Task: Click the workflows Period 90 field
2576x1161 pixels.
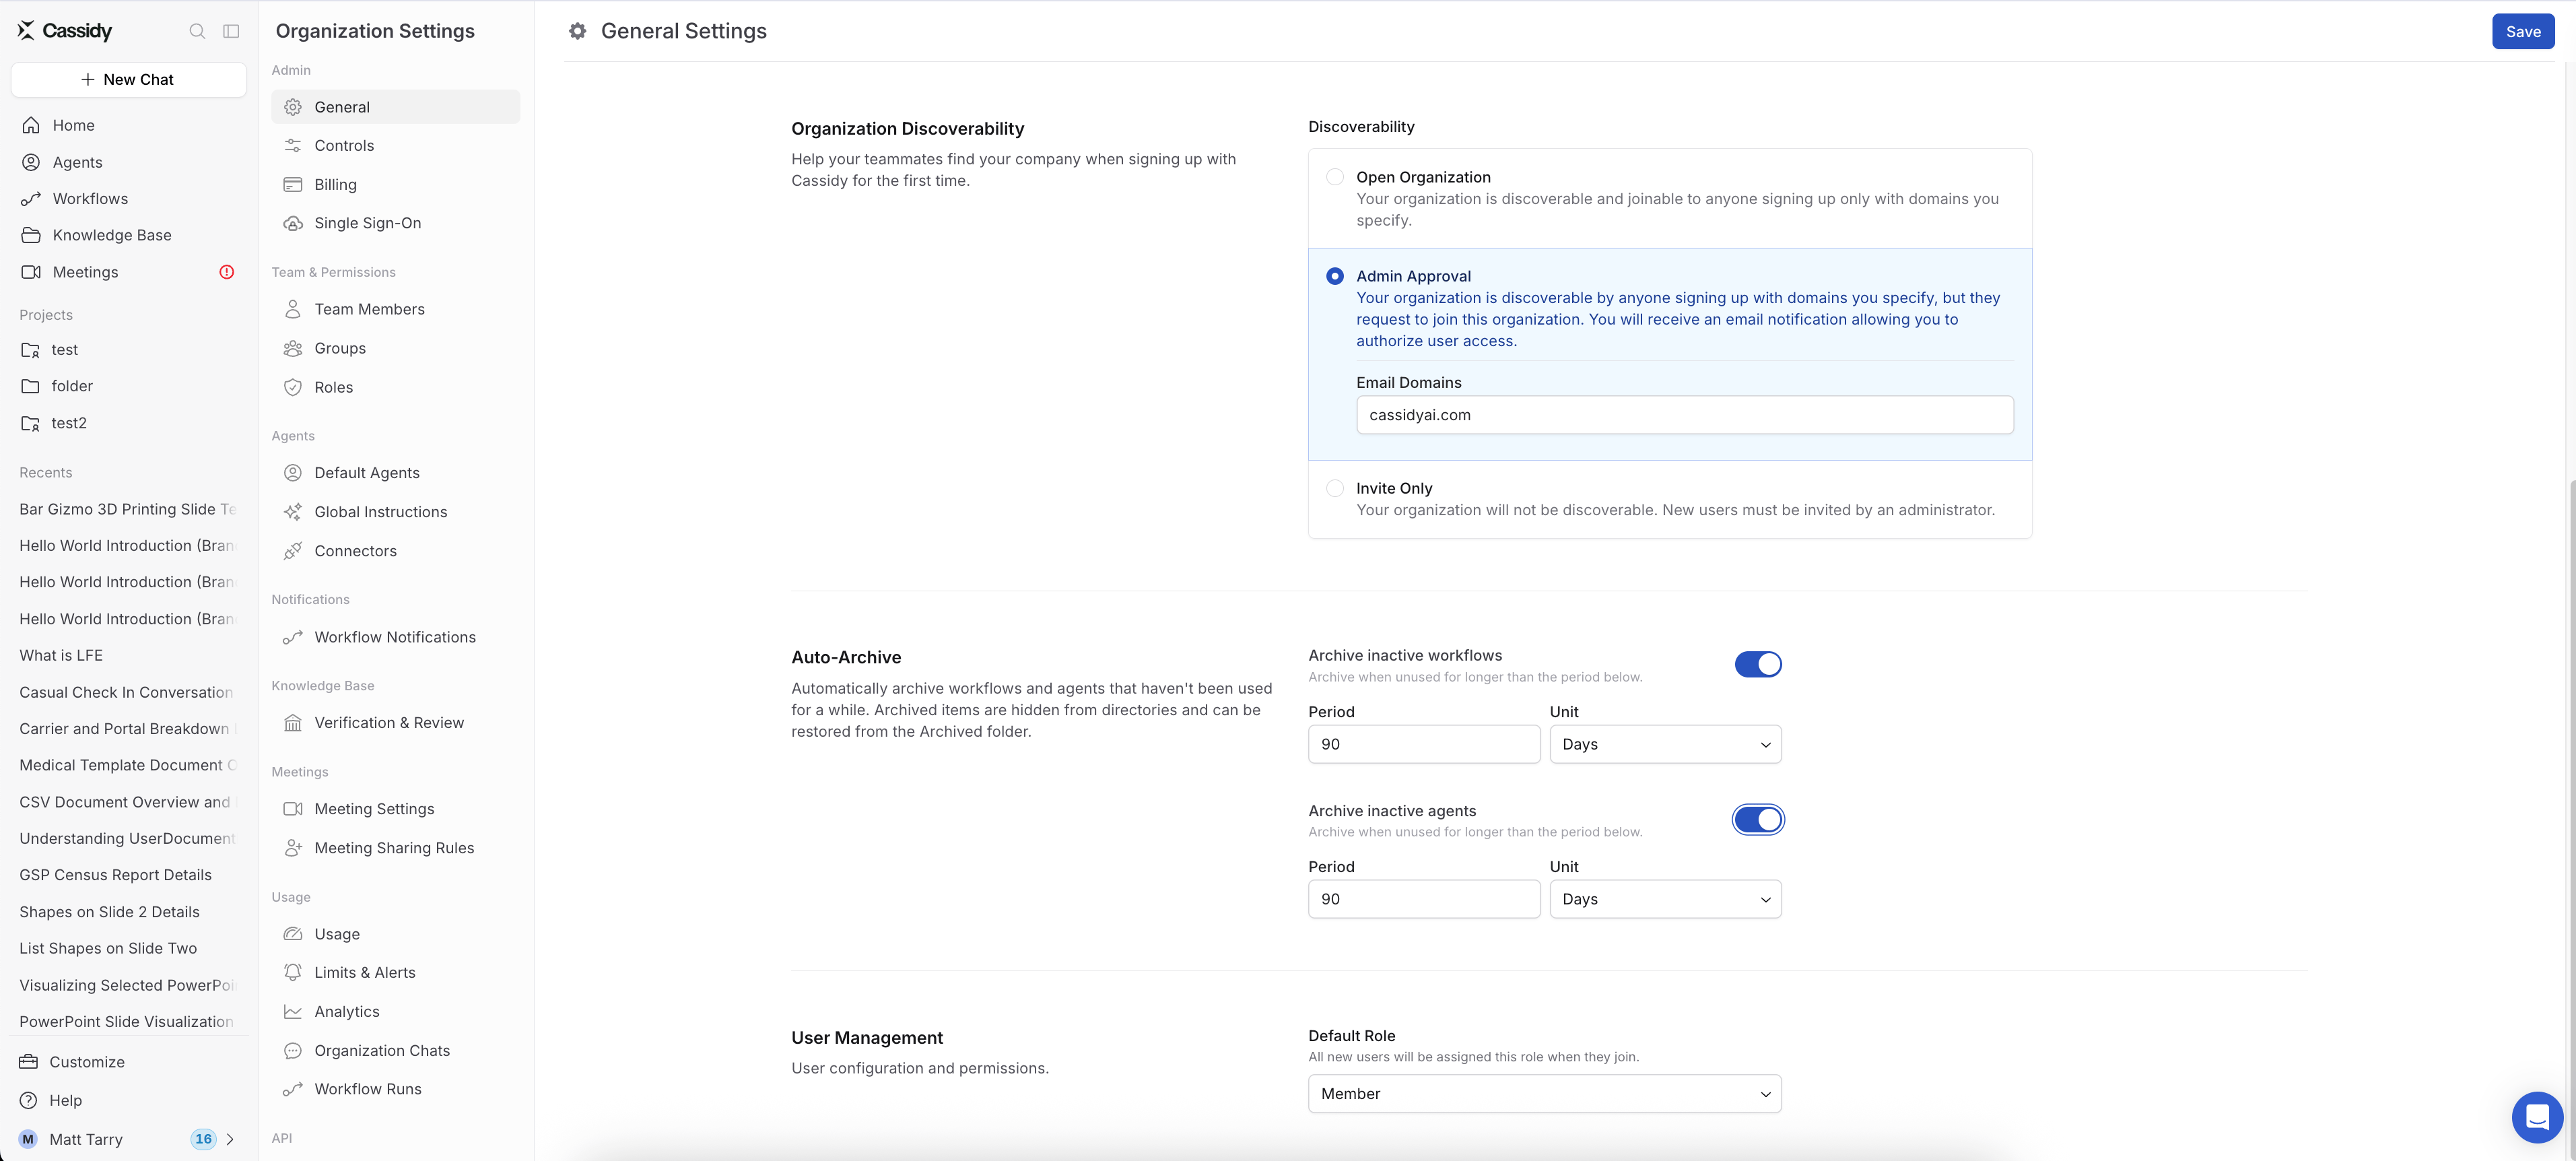Action: (x=1424, y=744)
